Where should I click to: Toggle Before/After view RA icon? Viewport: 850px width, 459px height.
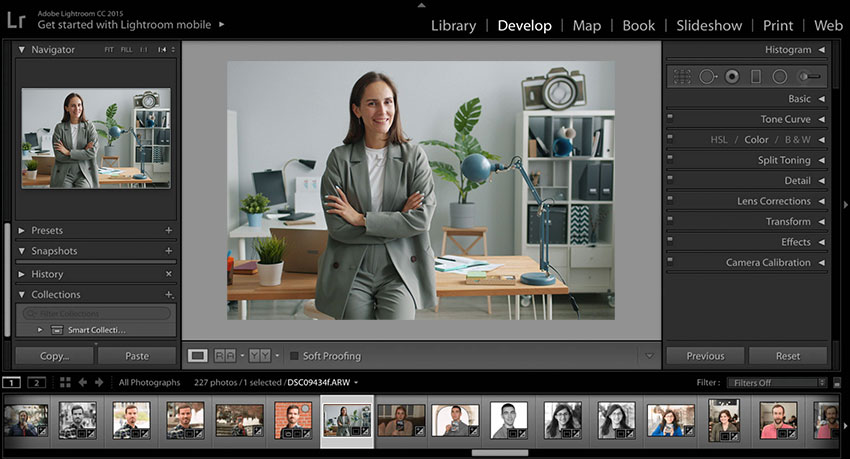pos(225,355)
